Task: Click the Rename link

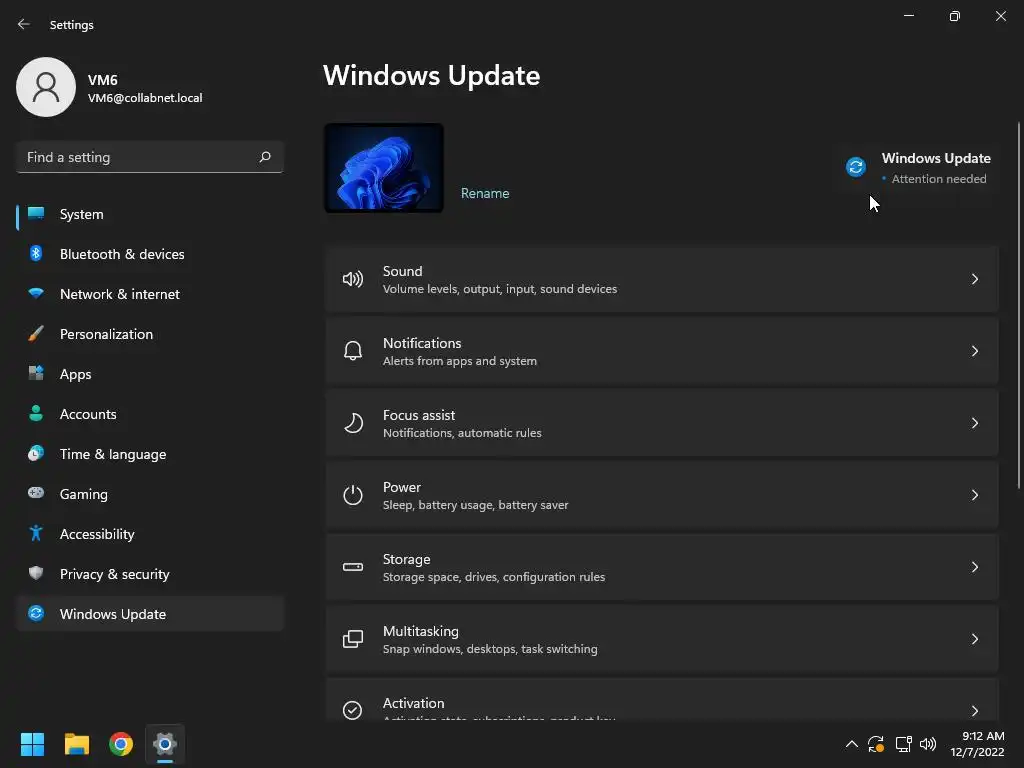Action: [x=485, y=193]
